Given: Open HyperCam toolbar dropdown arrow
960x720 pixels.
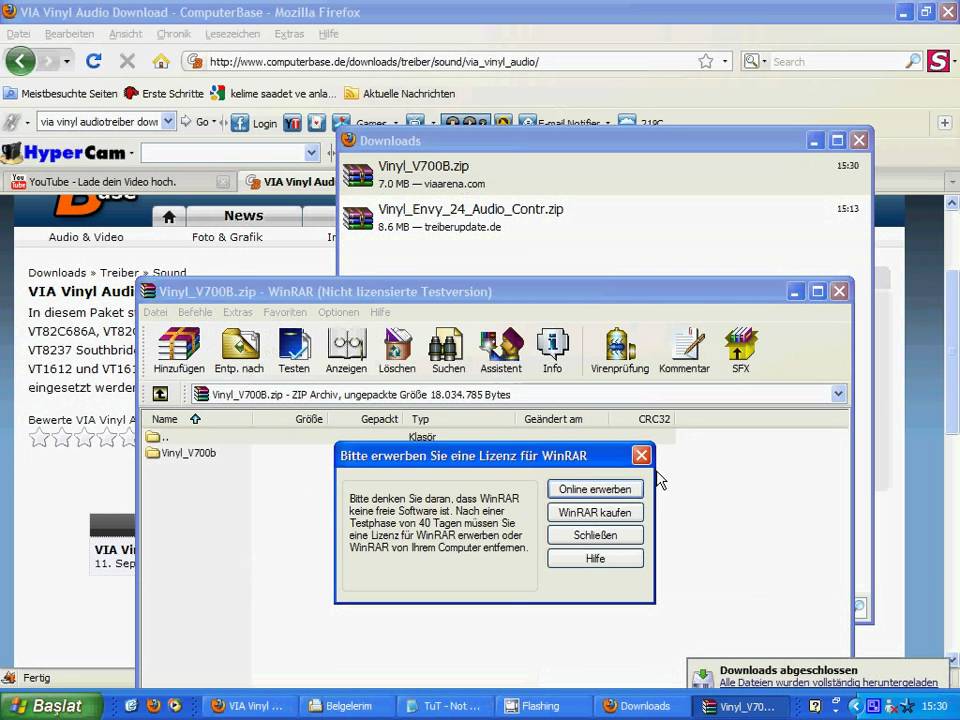Looking at the screenshot, I should point(312,152).
